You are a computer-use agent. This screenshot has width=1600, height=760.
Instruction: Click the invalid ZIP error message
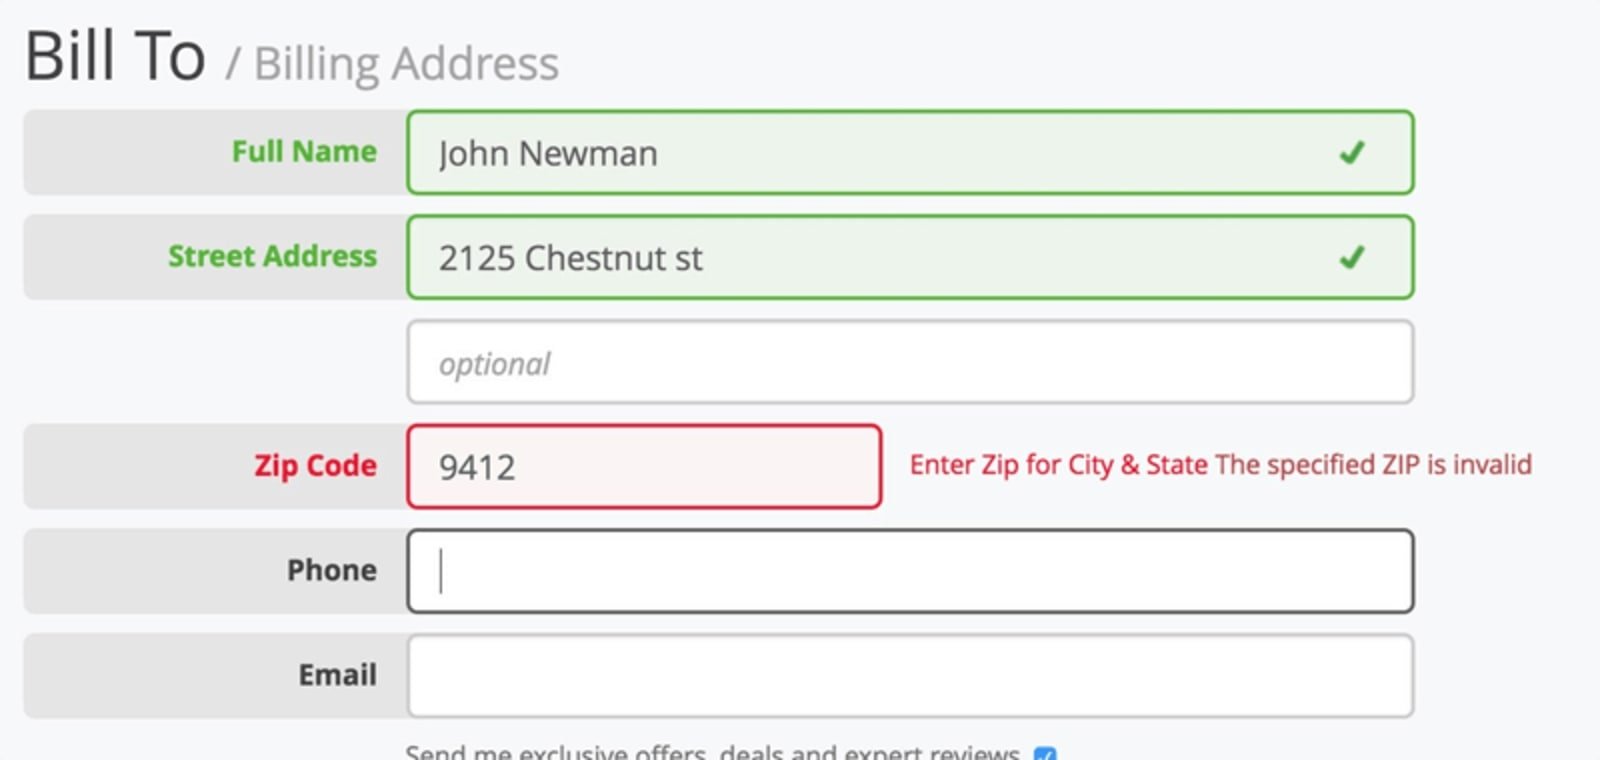[x=1220, y=465]
